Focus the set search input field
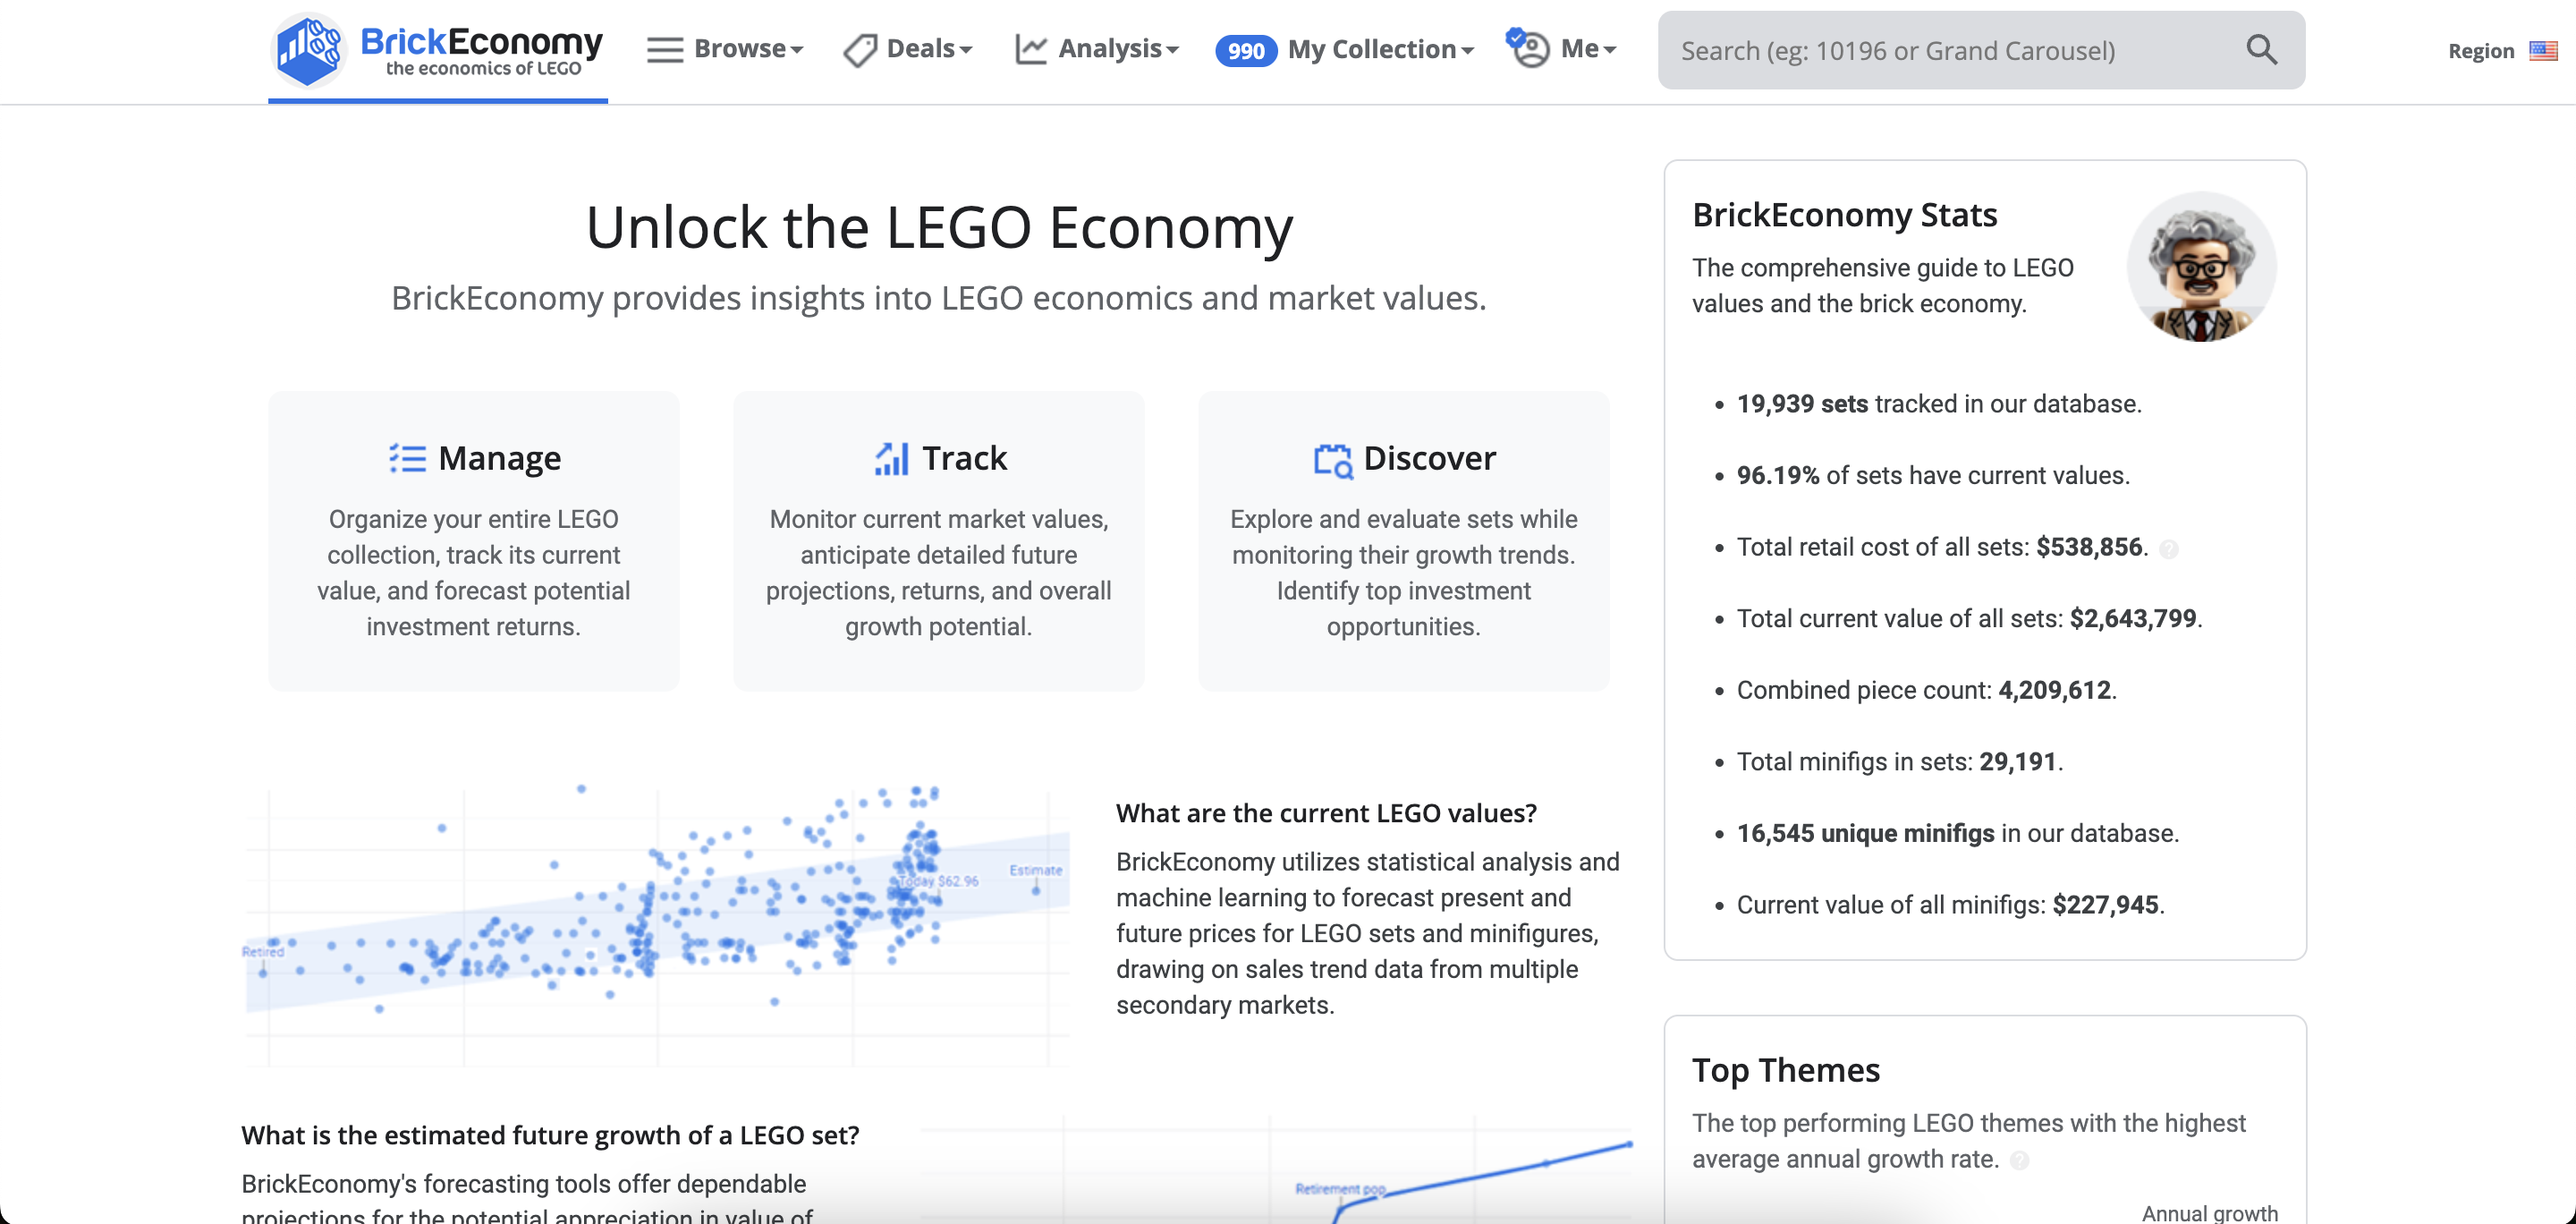 click(x=1950, y=50)
